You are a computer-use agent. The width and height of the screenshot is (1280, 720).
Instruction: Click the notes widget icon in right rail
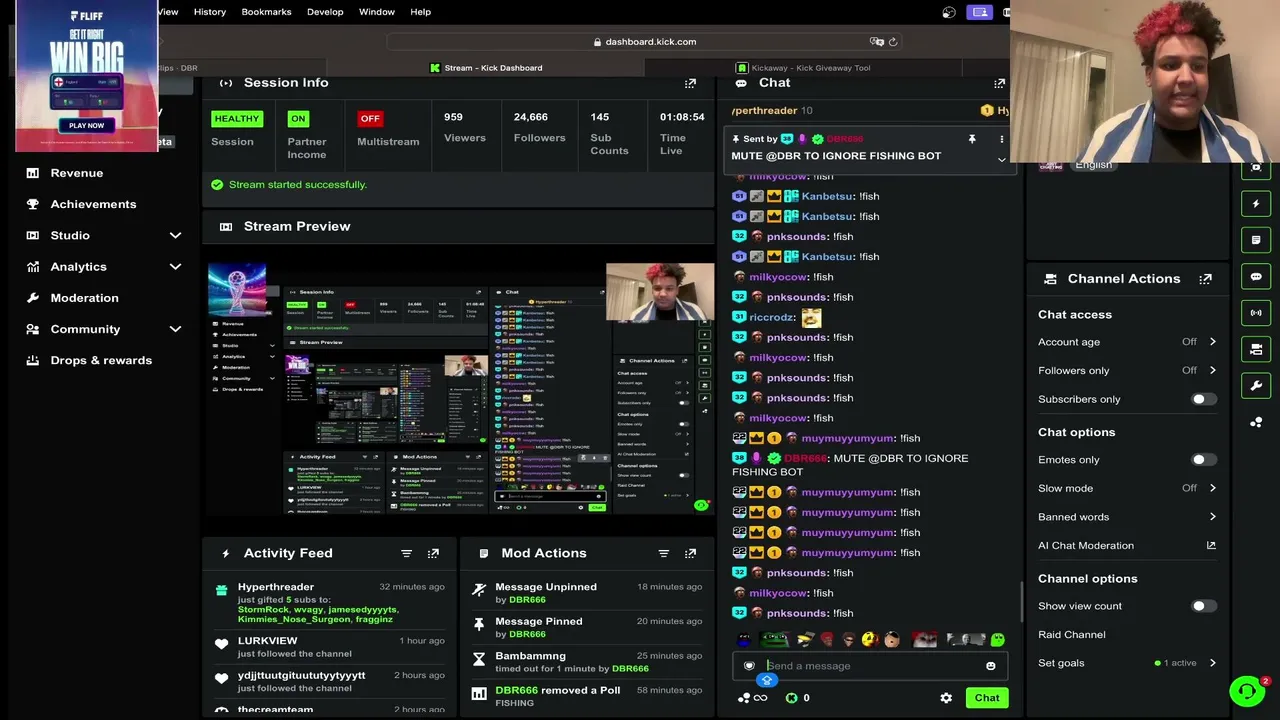1256,240
